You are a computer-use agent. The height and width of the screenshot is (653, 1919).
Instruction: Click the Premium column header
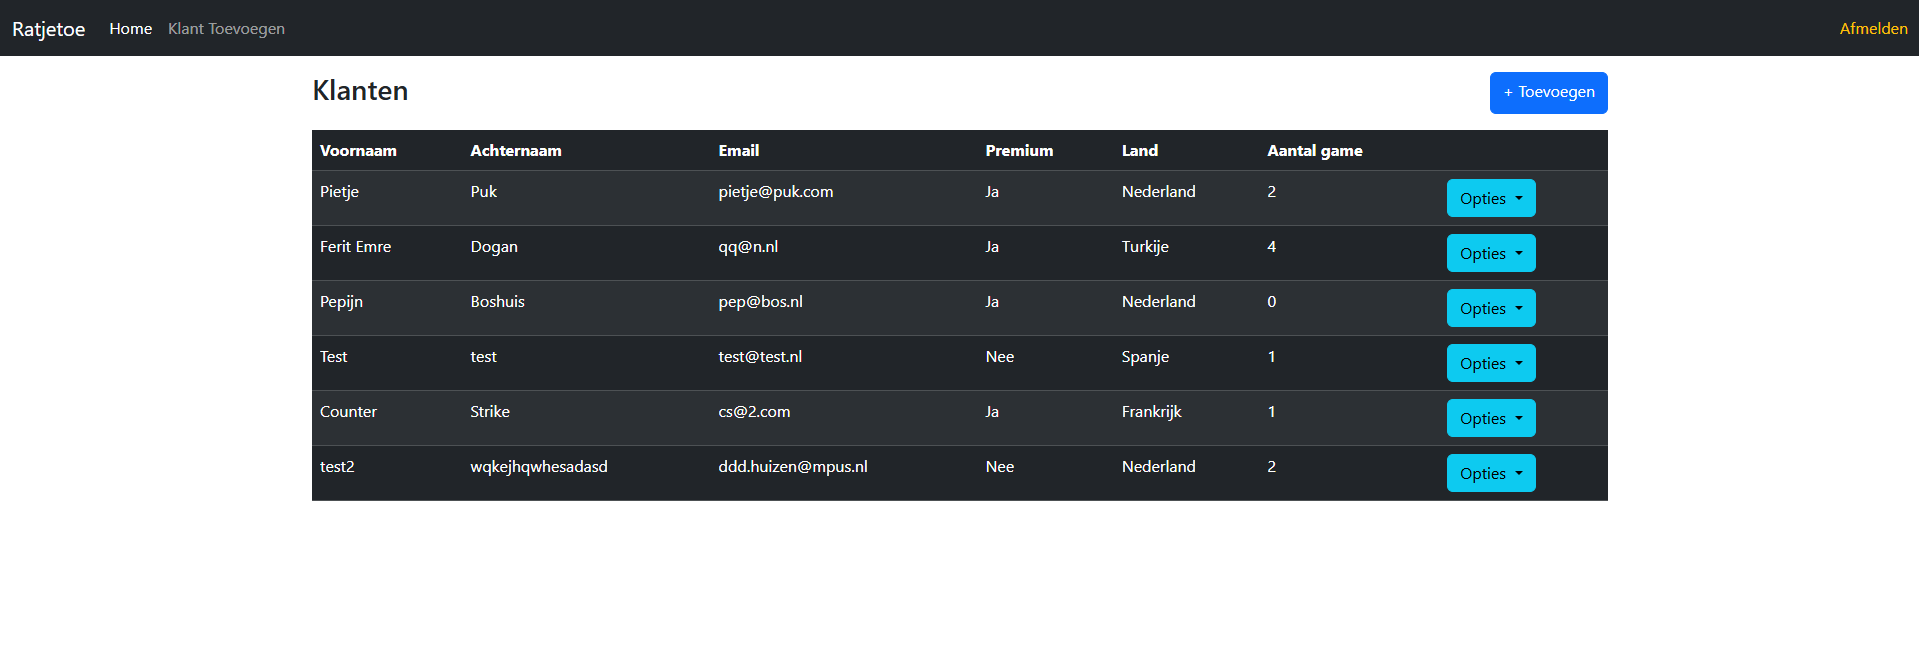tap(1019, 151)
